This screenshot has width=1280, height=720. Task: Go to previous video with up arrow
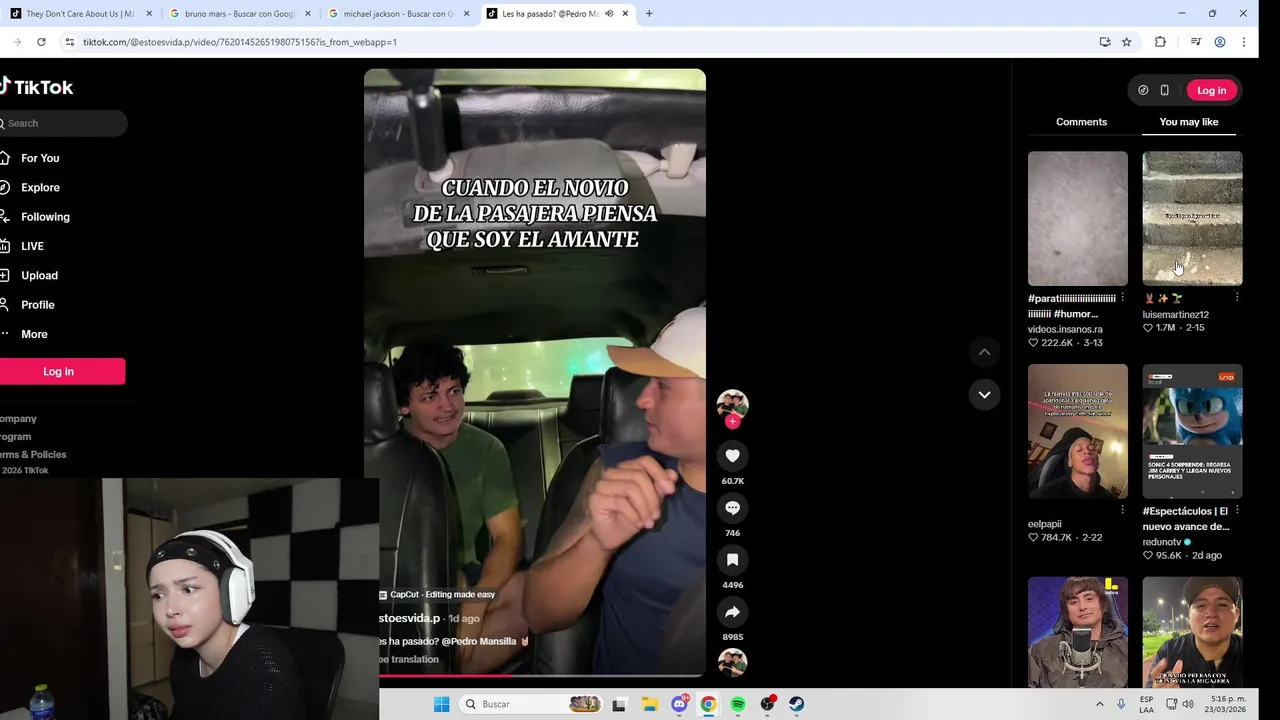tap(984, 351)
